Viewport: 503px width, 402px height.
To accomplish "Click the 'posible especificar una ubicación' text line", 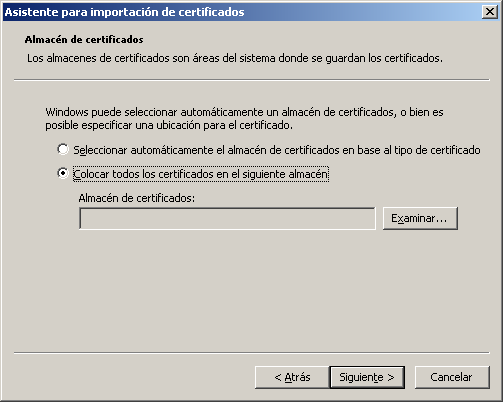I will (169, 126).
